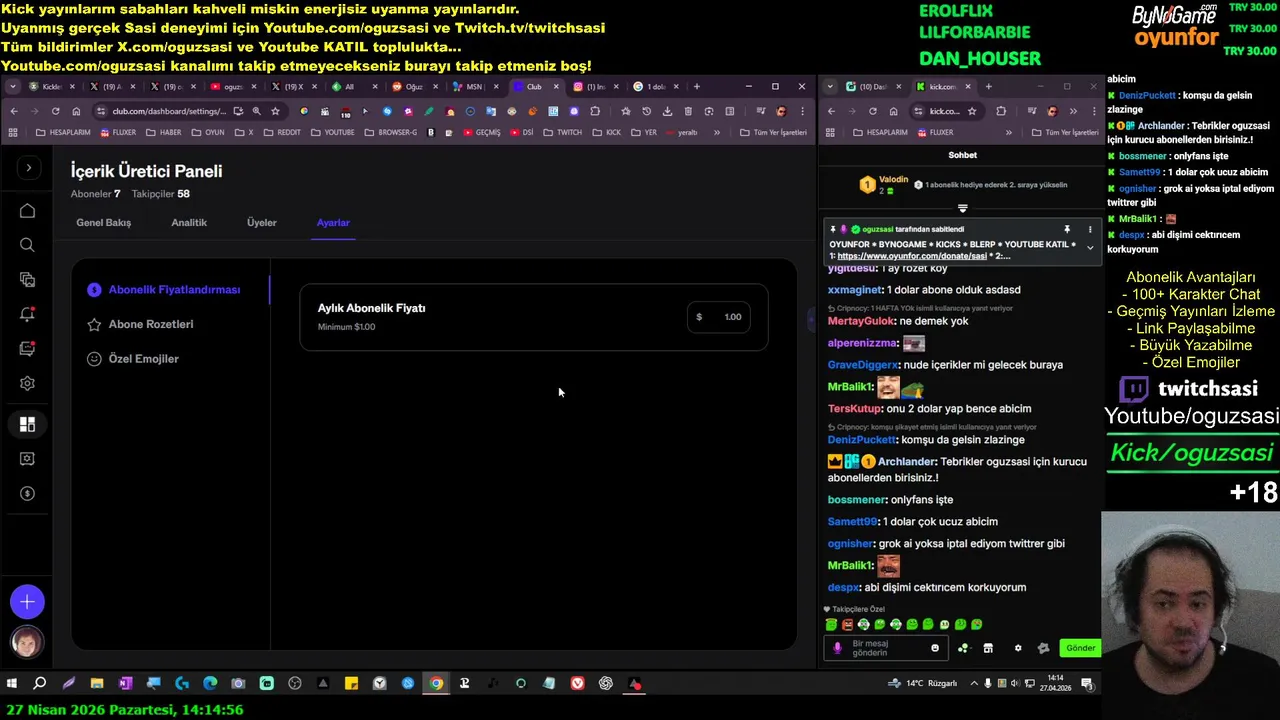Open Windows taskbar search
This screenshot has width=1280, height=720.
coord(40,684)
